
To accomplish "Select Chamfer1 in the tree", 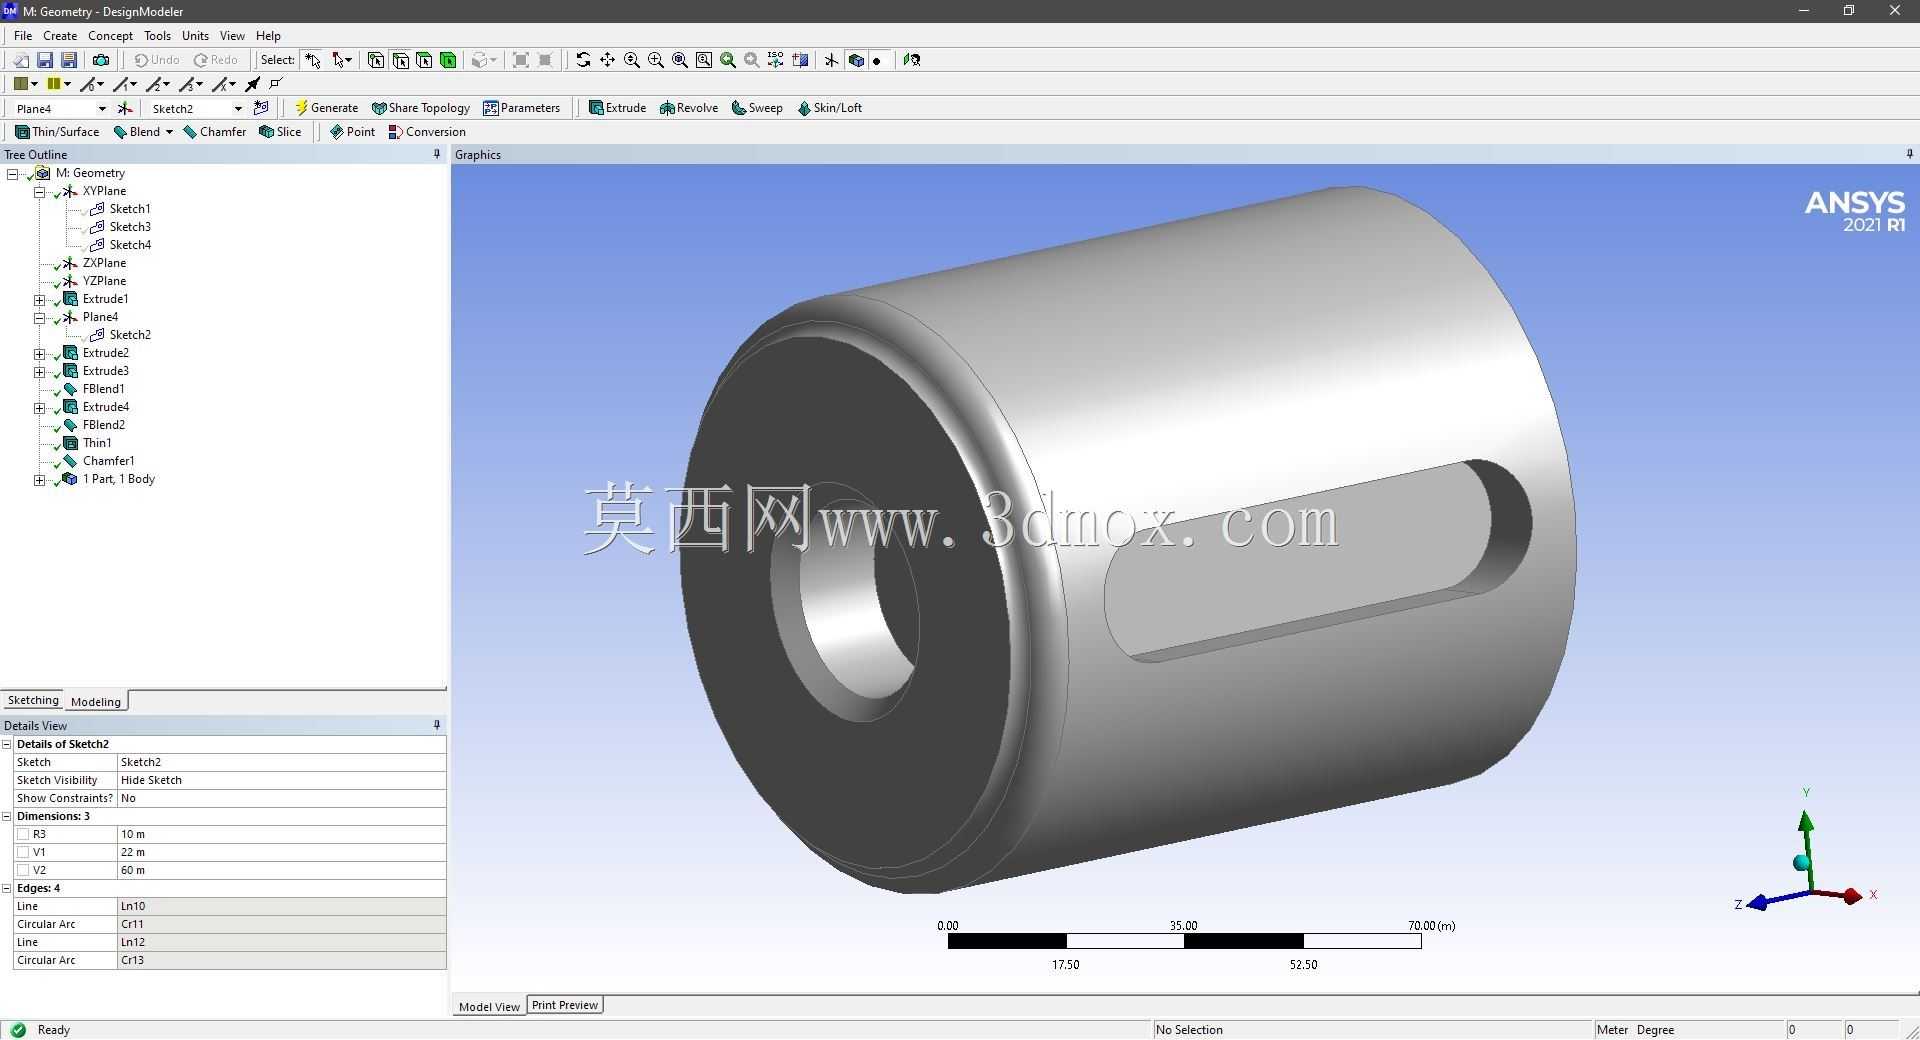I will point(108,461).
